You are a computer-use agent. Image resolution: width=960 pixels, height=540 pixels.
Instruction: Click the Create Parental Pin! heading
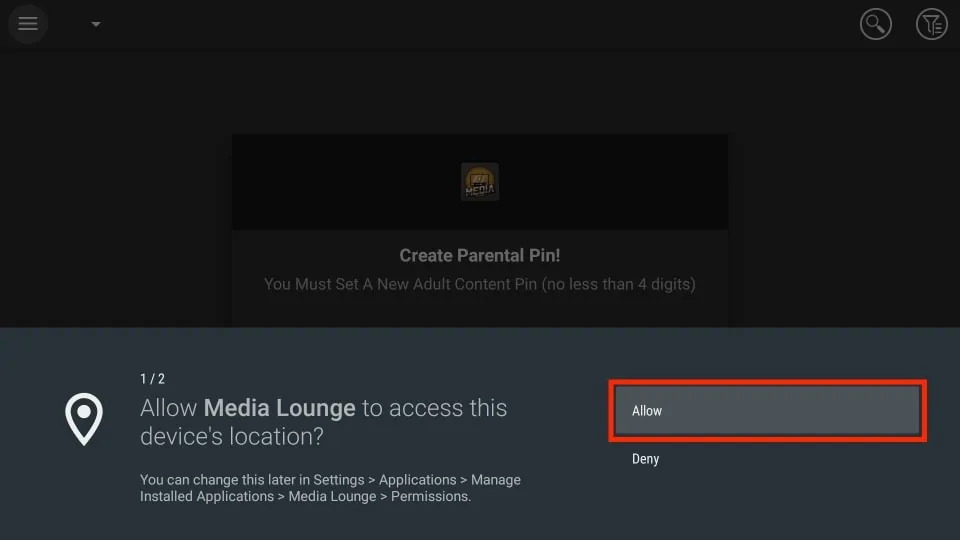(x=479, y=255)
